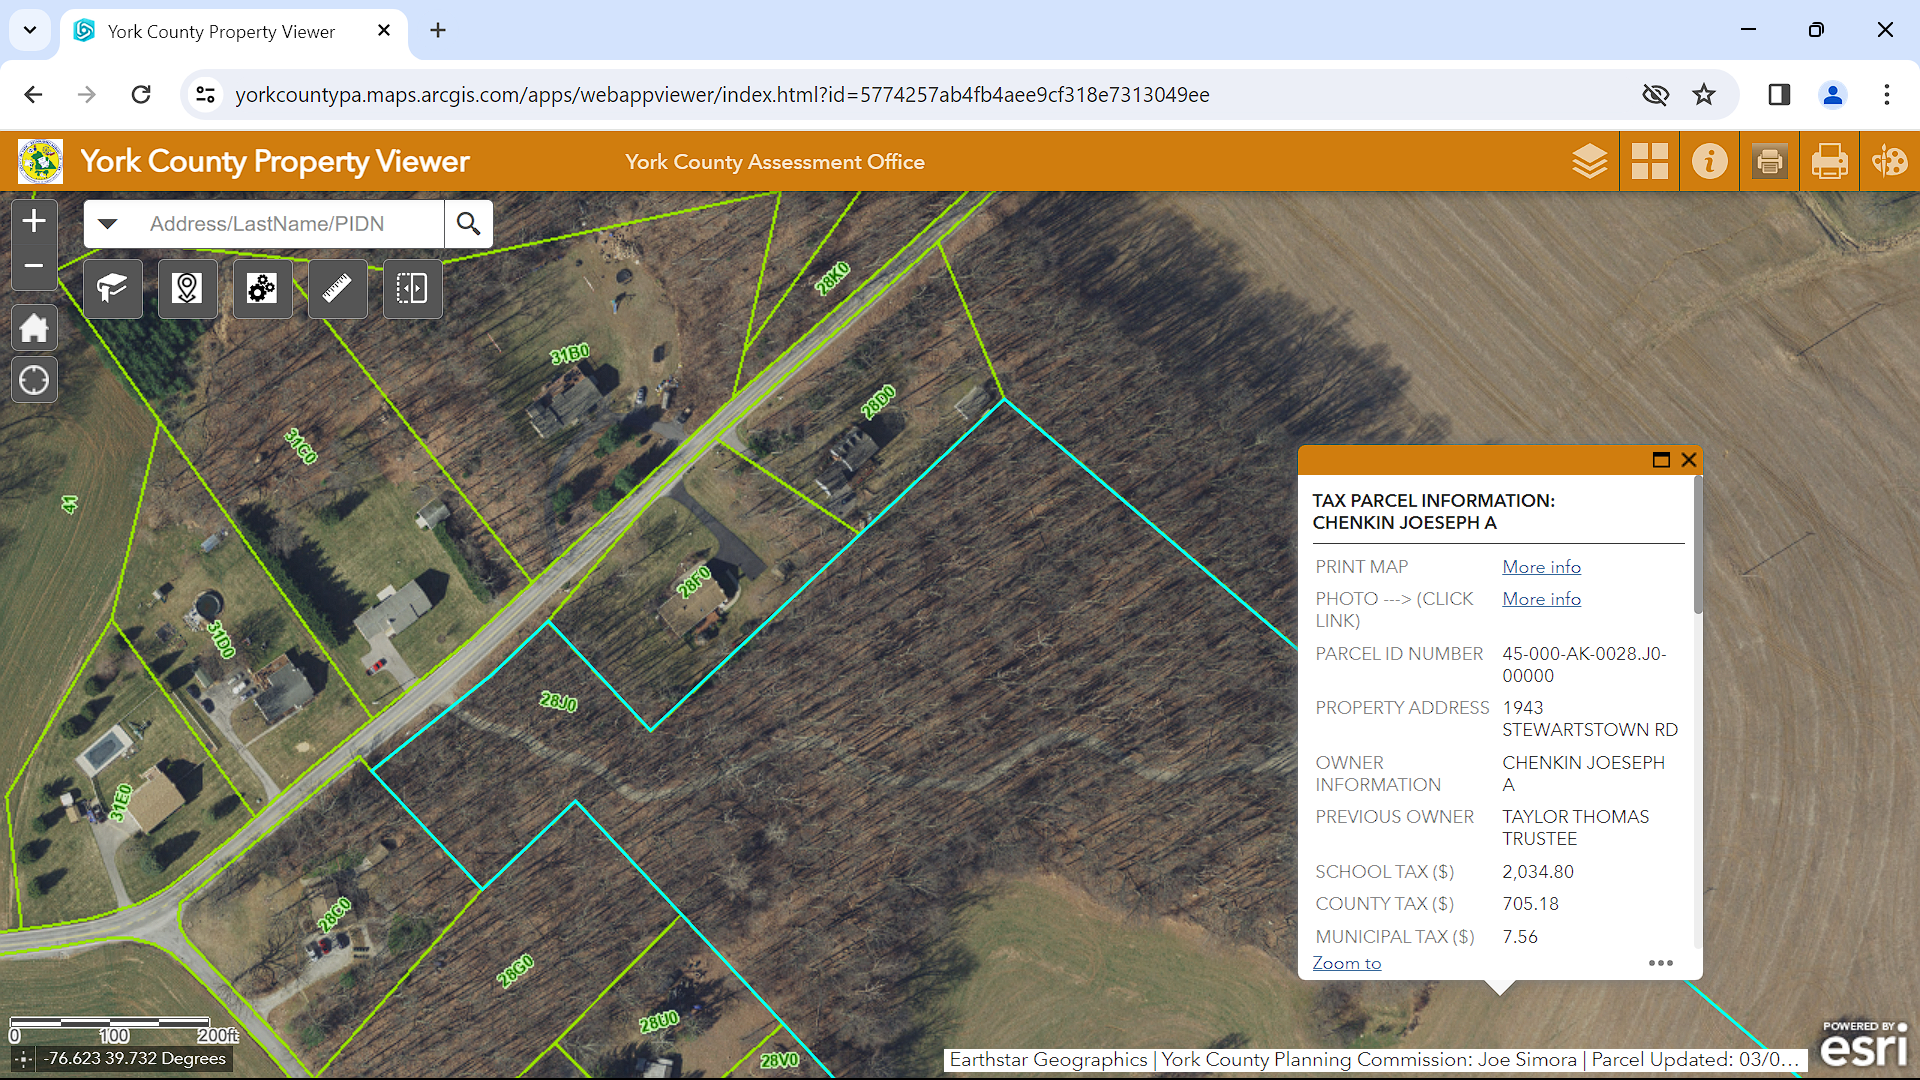This screenshot has width=1920, height=1080.
Task: Expand the search source dropdown arrow
Action: (108, 224)
